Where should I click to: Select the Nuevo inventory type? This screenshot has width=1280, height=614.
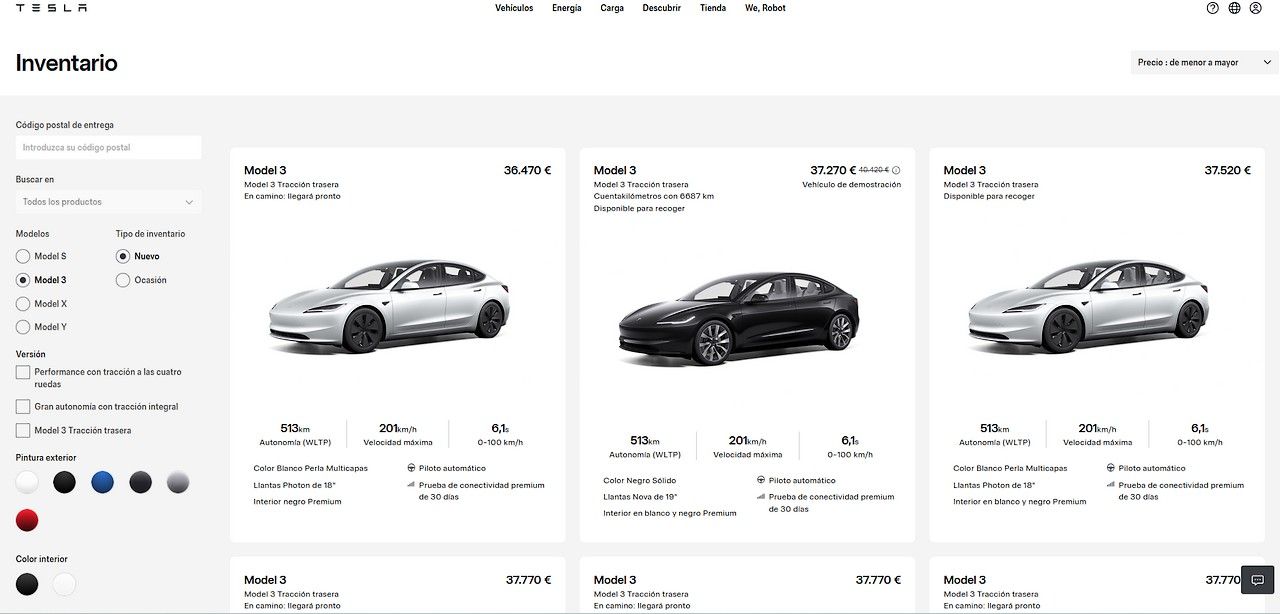[123, 257]
